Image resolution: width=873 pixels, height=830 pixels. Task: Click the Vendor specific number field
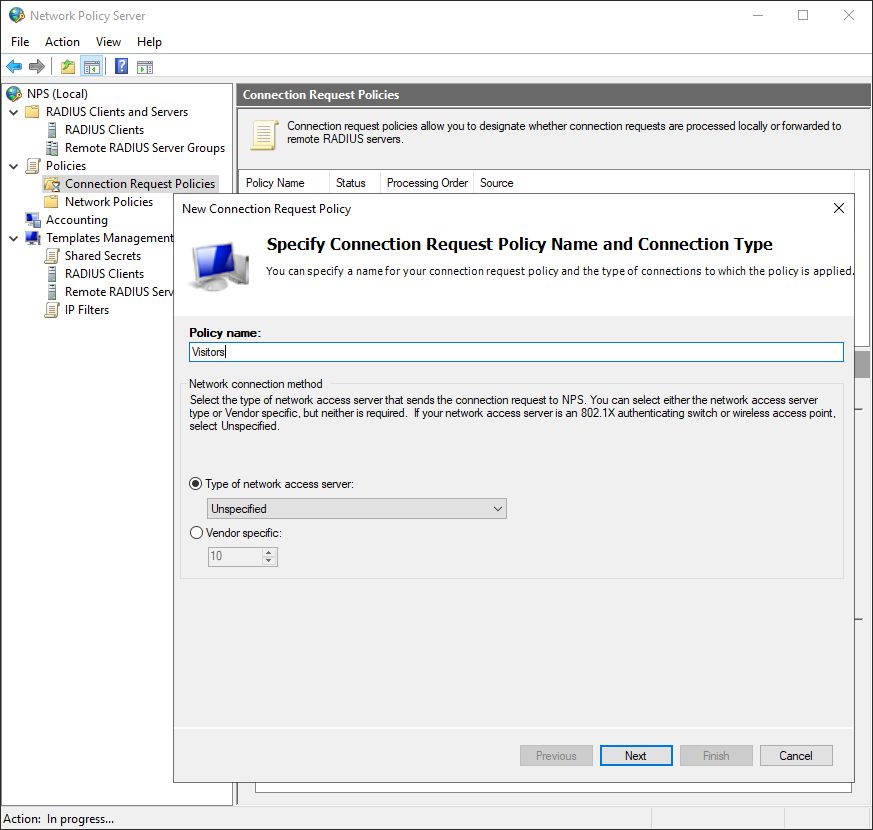(x=235, y=556)
